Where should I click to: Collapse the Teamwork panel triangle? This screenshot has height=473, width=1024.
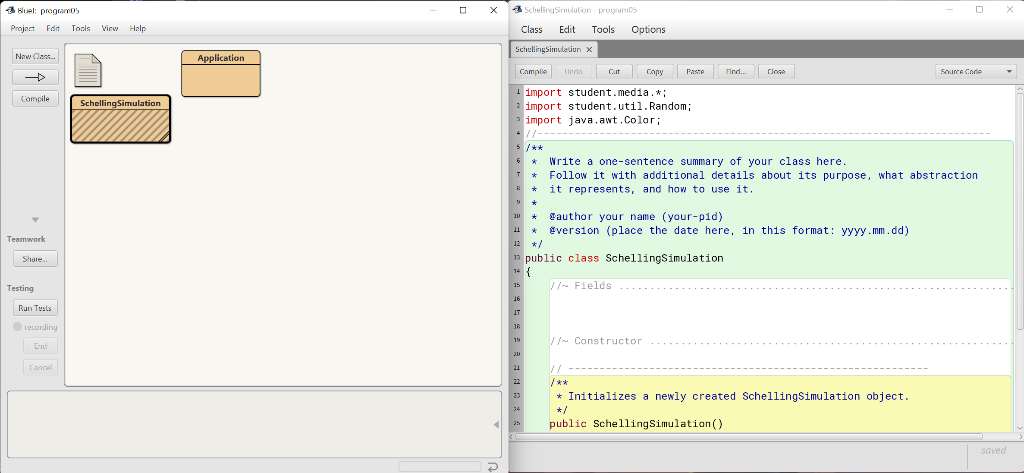pos(35,220)
